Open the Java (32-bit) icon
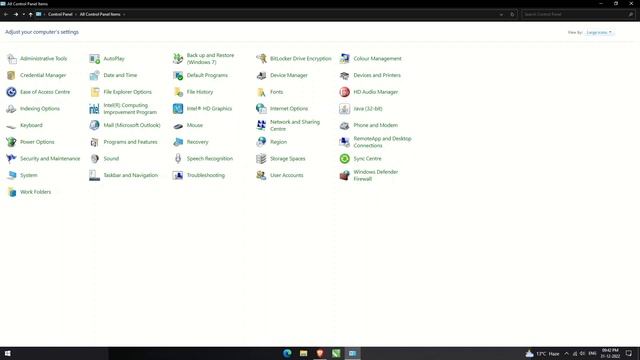The height and width of the screenshot is (360, 640). [344, 109]
